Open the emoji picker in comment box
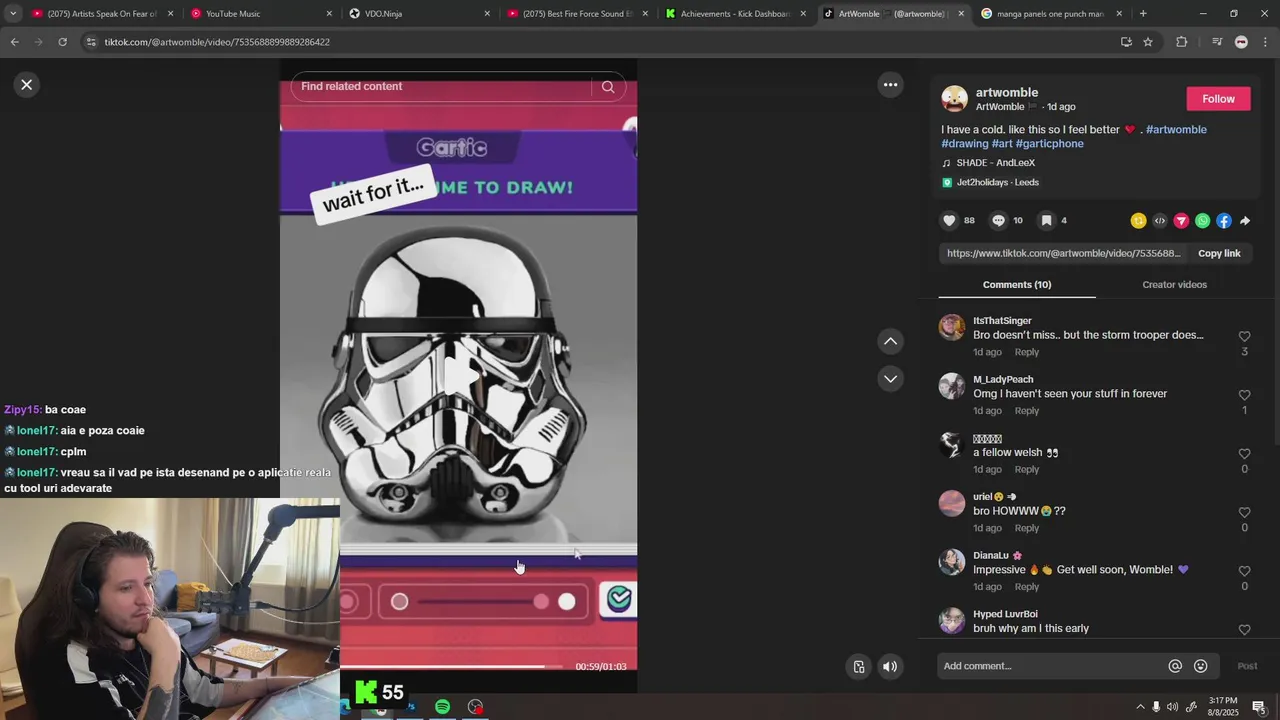The height and width of the screenshot is (720, 1280). click(x=1201, y=666)
